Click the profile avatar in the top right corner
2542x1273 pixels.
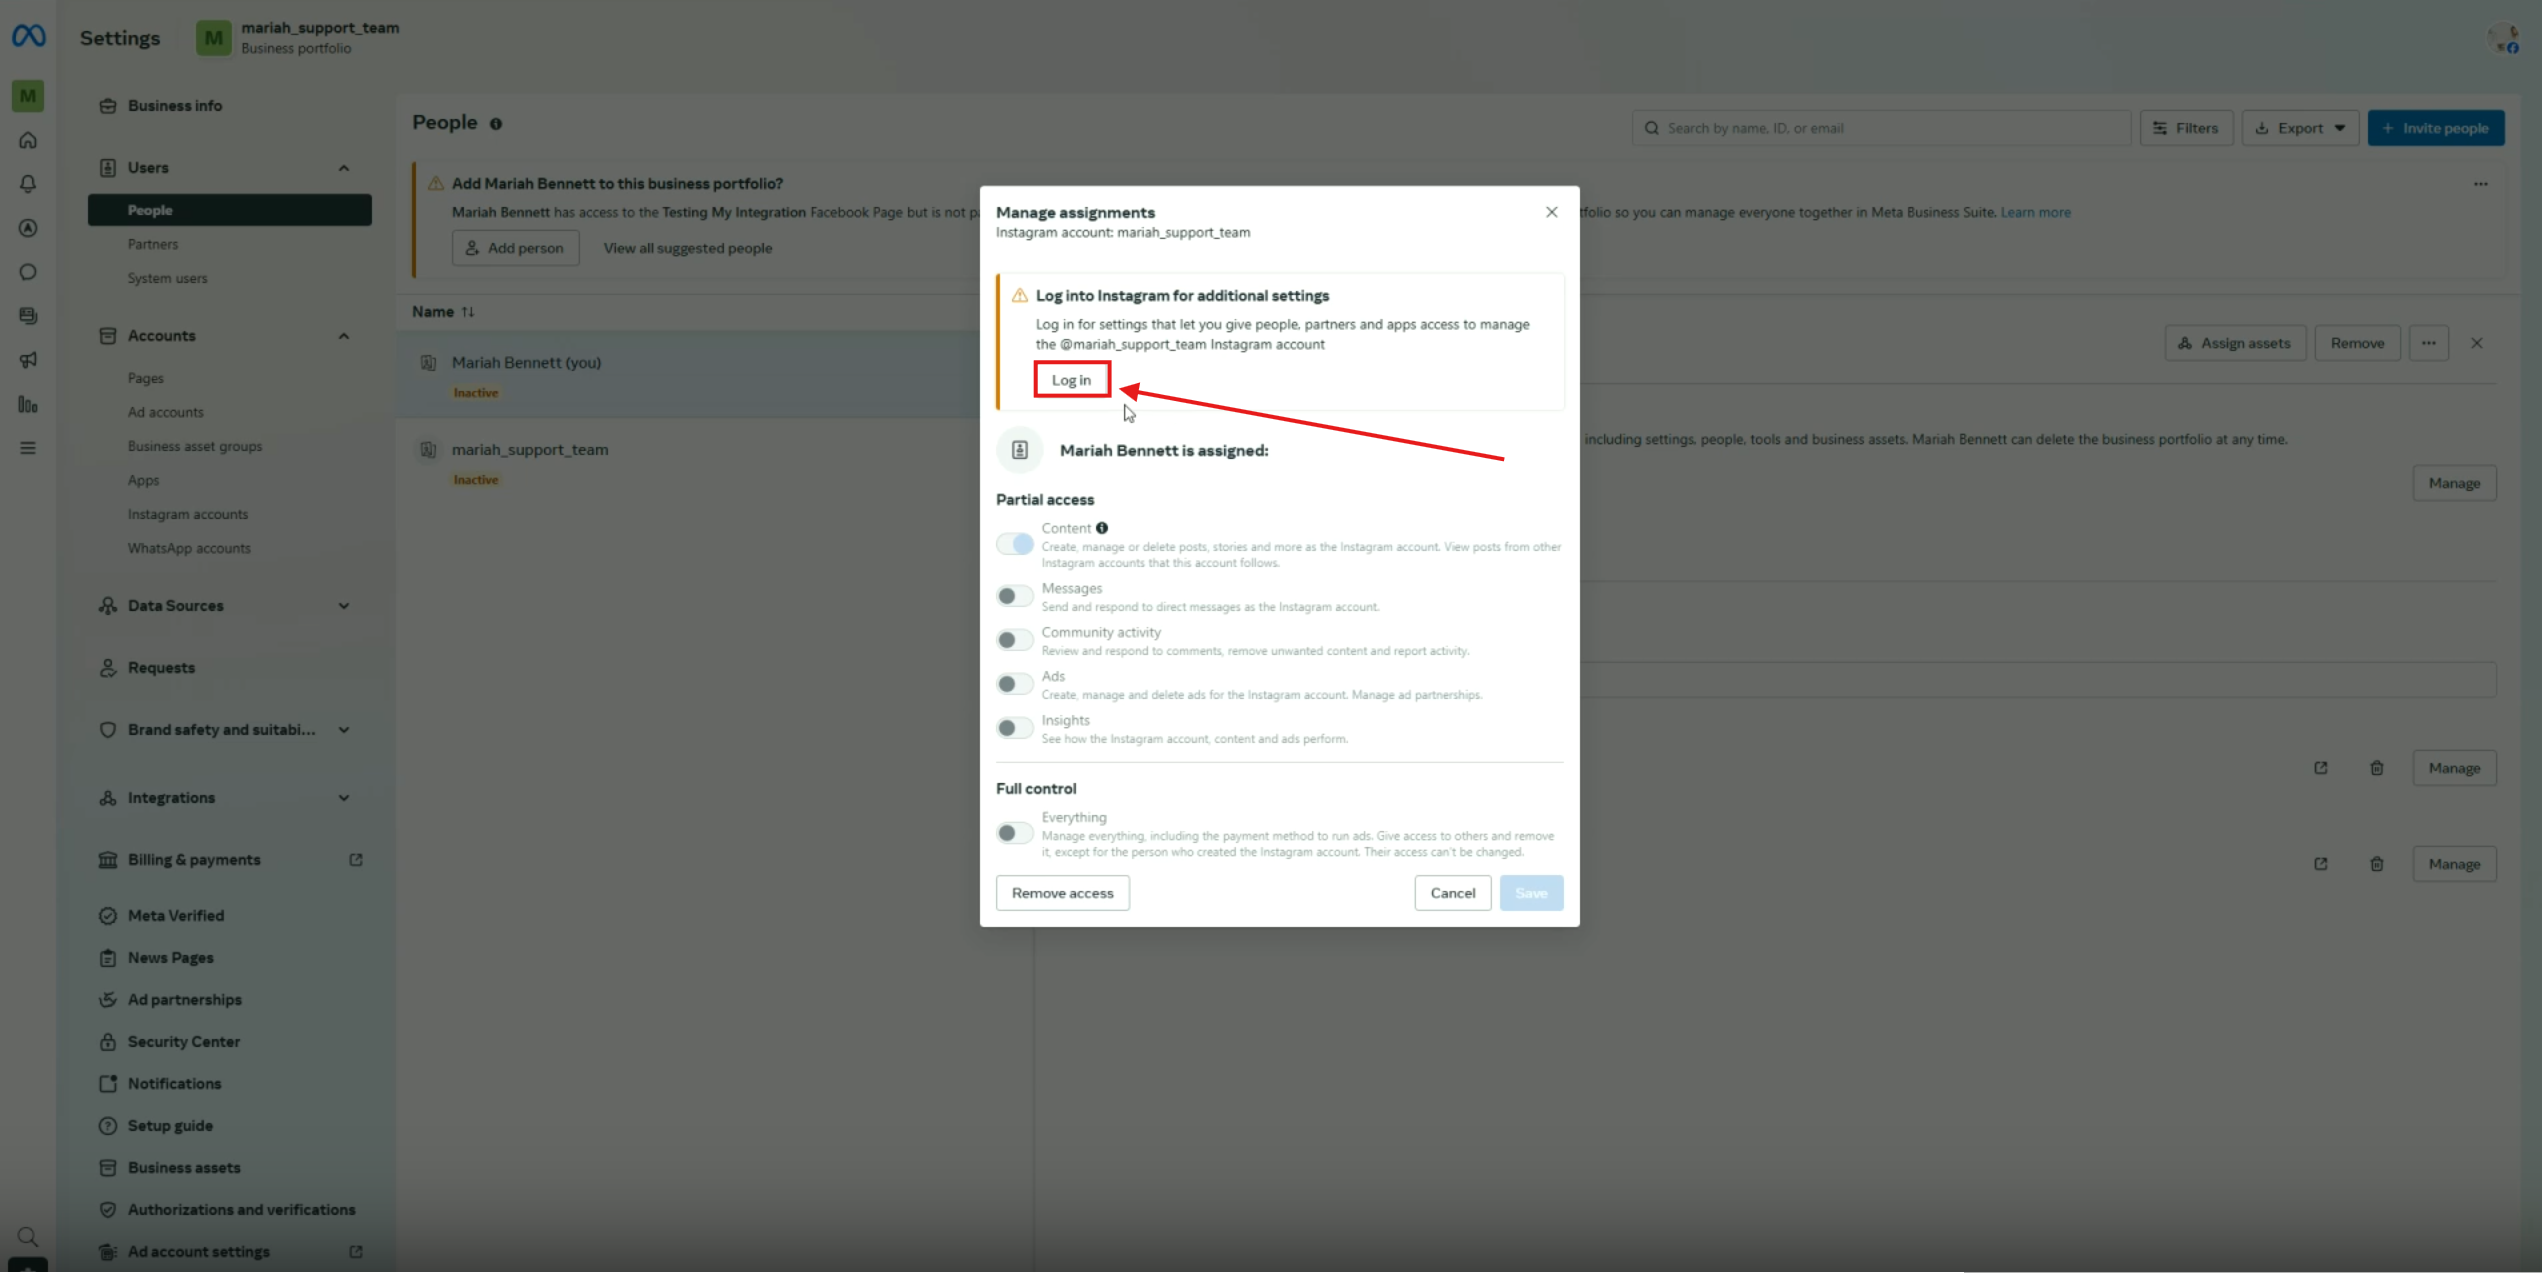(2503, 38)
